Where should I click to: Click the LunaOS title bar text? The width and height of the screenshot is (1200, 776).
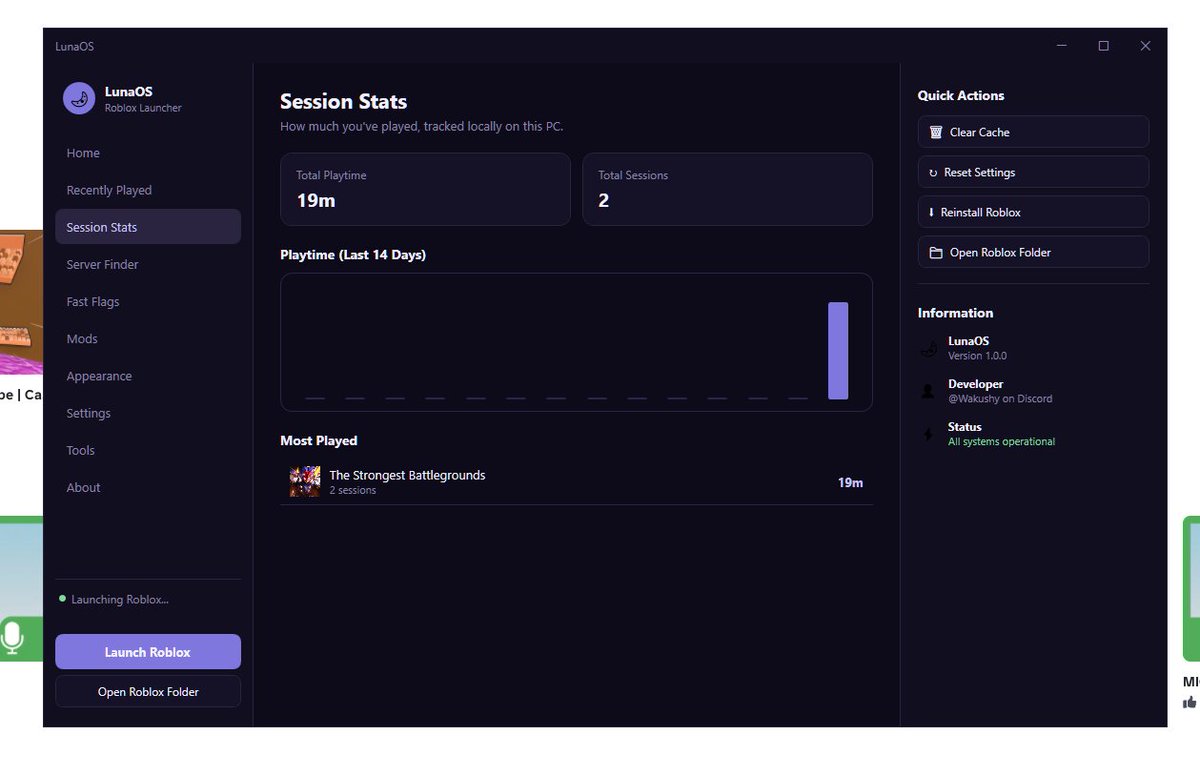click(x=74, y=46)
